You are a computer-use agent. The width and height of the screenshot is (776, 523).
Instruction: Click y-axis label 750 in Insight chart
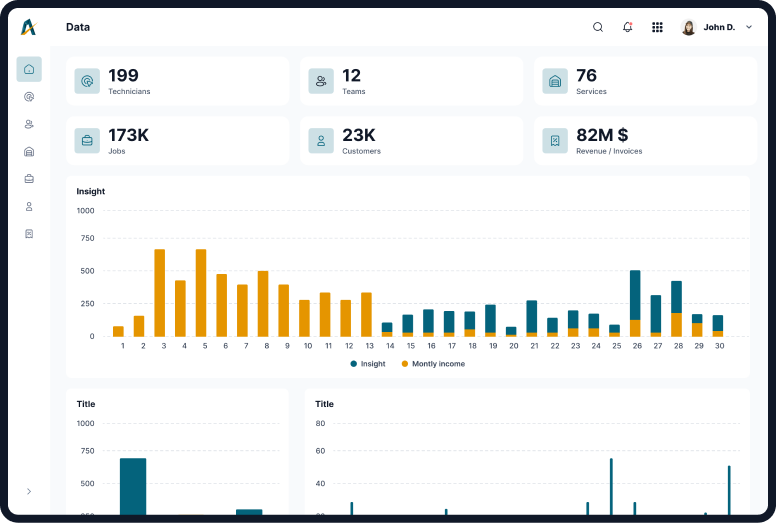(x=87, y=238)
